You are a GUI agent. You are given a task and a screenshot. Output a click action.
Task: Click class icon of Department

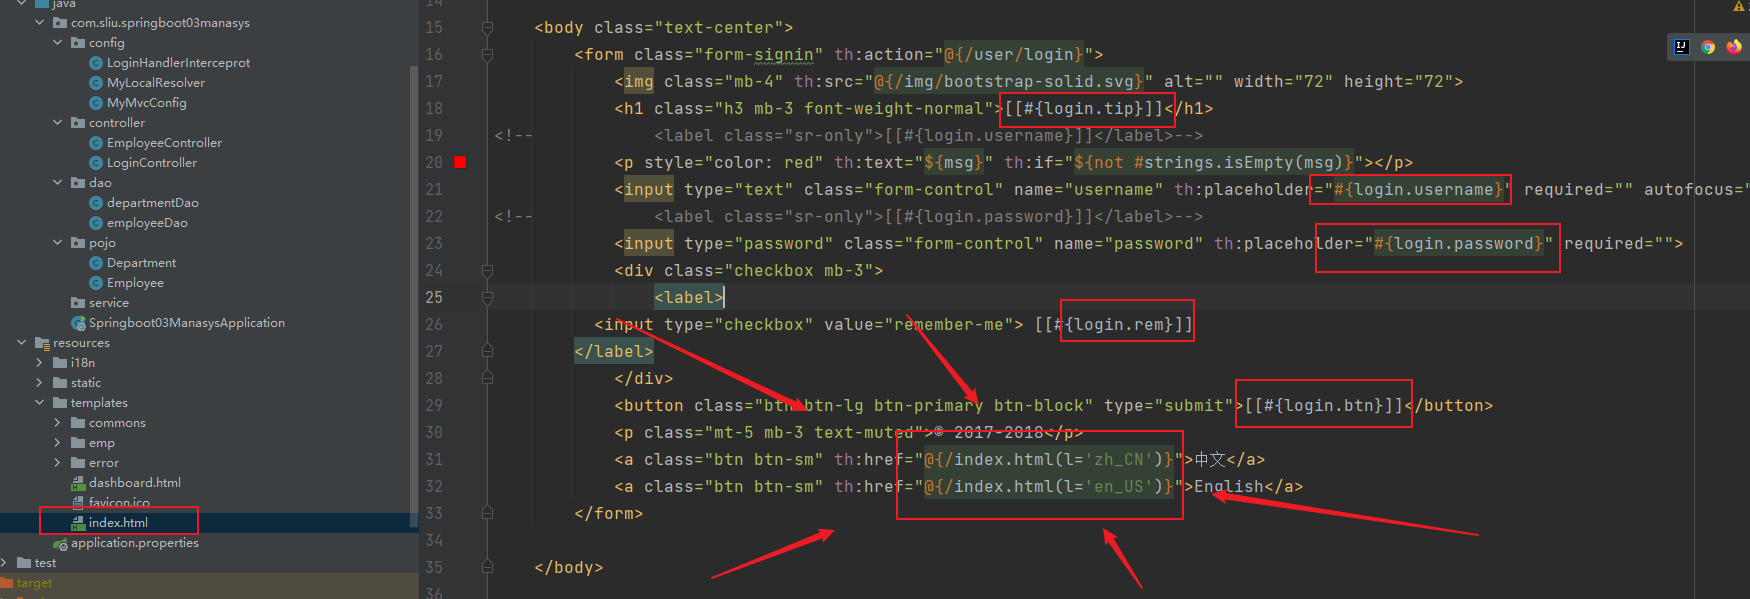[x=96, y=263]
